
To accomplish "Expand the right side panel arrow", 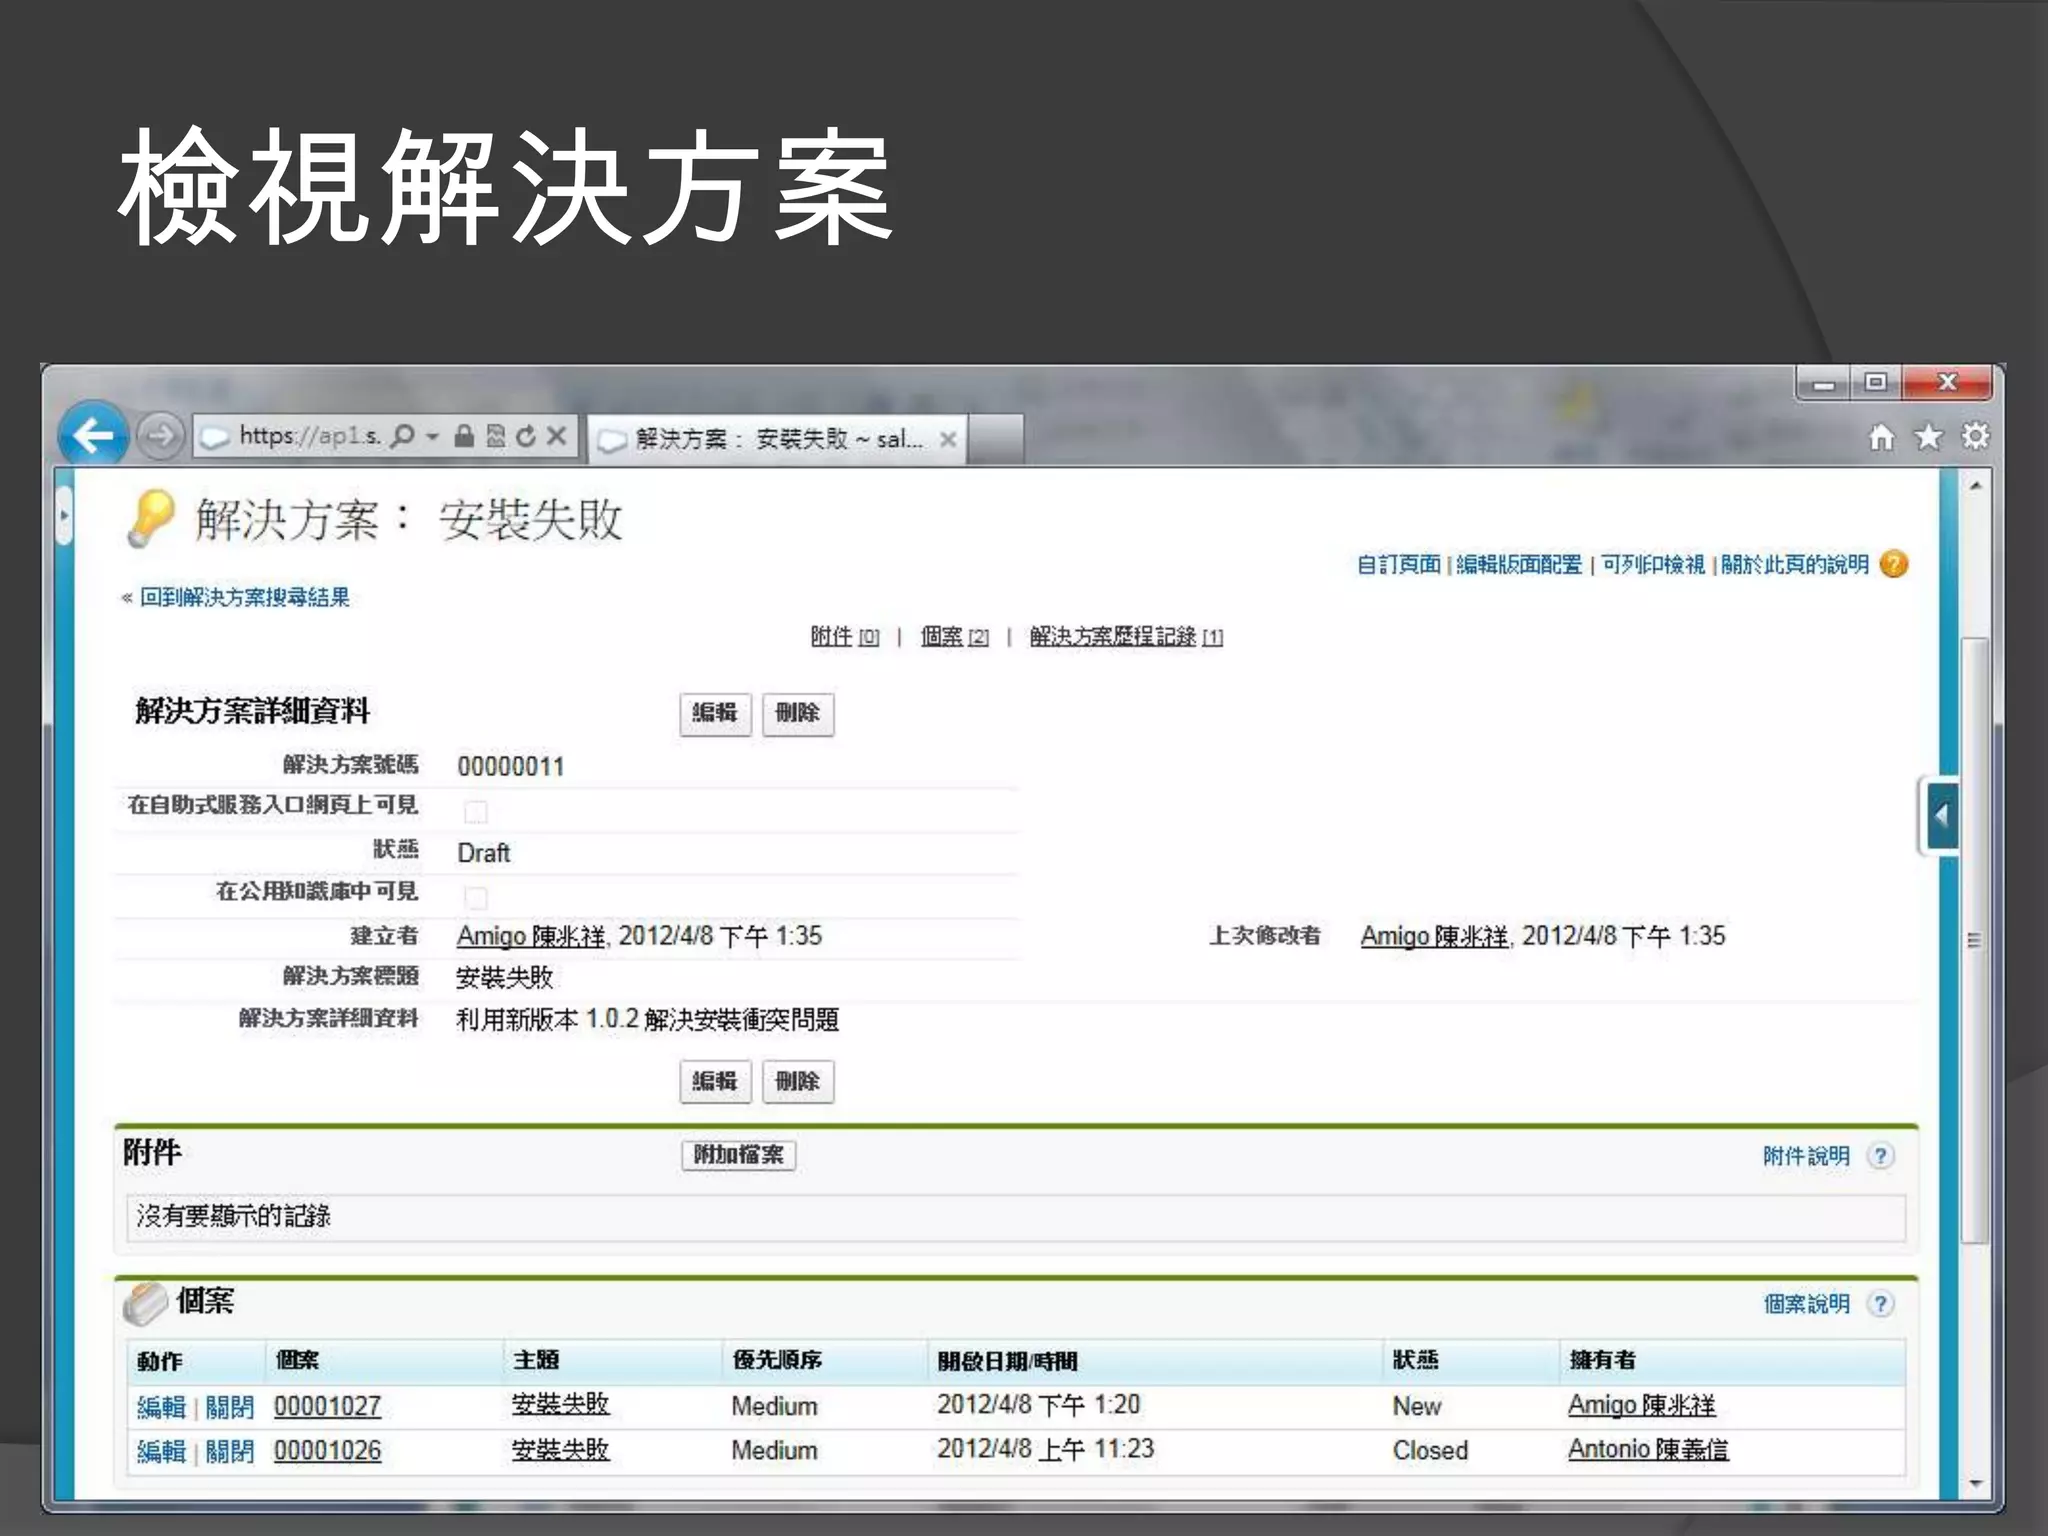I will 1940,816.
